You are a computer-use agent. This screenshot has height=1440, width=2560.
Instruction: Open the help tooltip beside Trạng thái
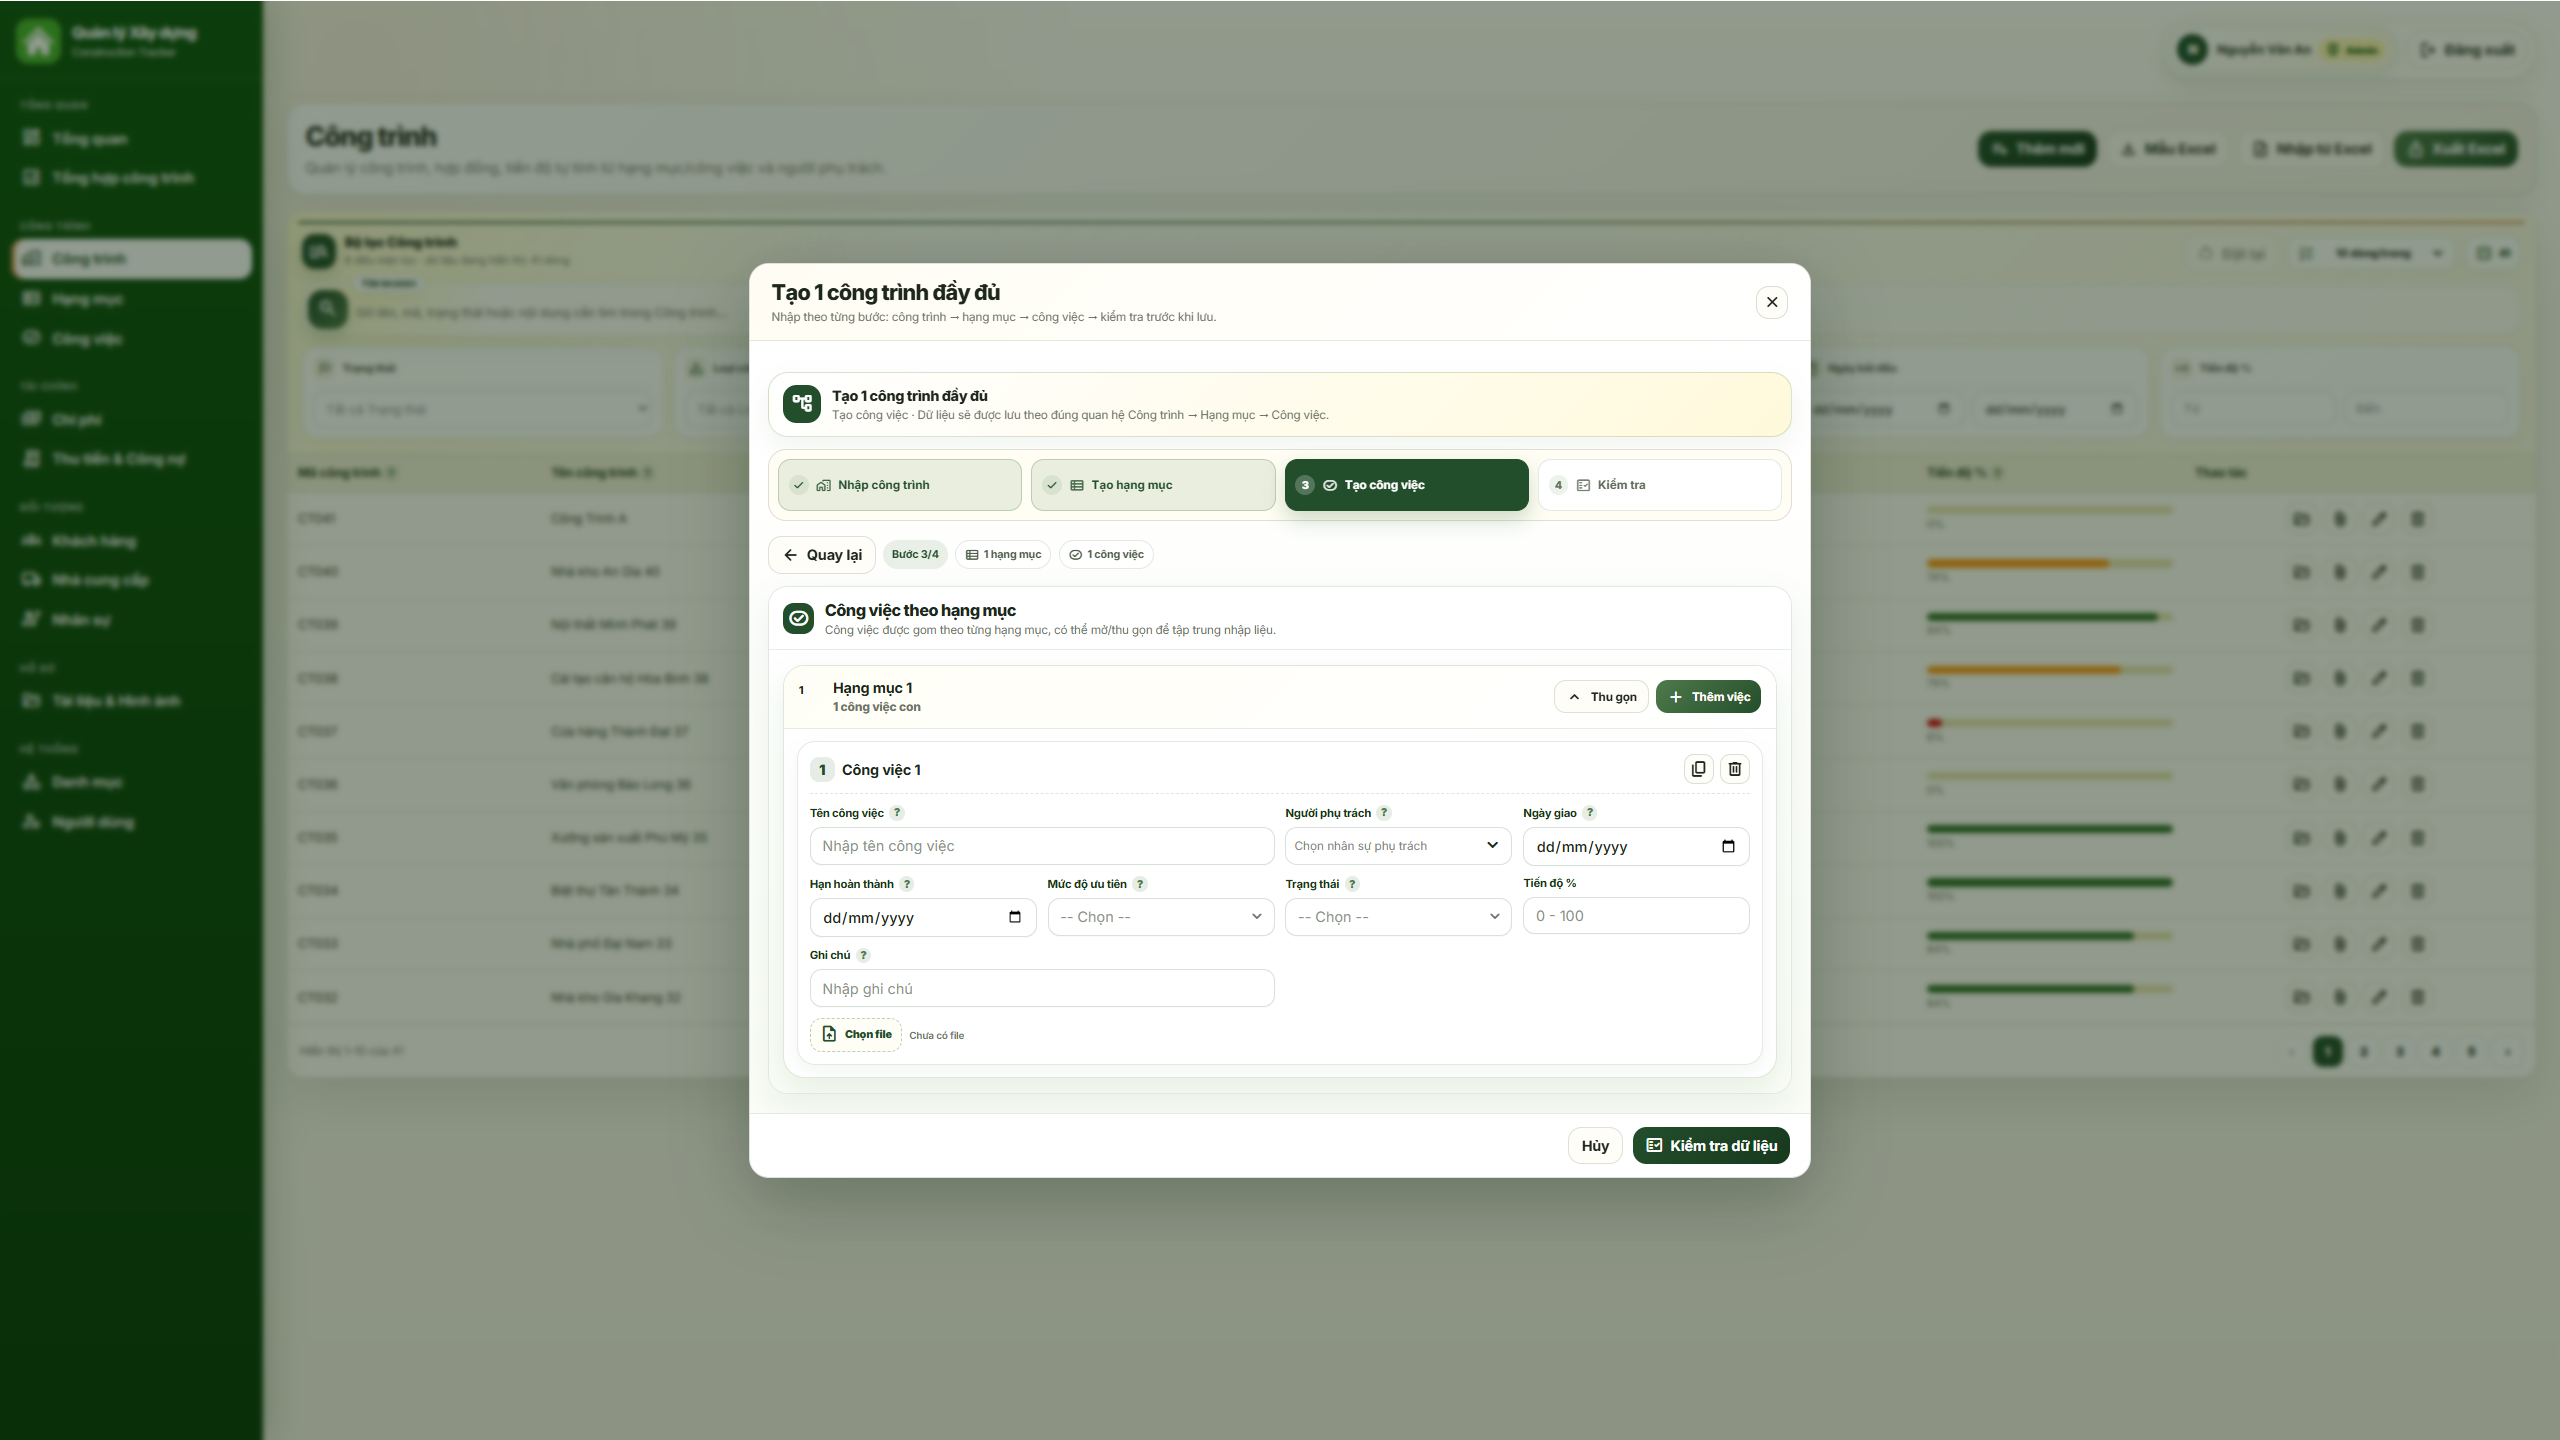click(1352, 884)
